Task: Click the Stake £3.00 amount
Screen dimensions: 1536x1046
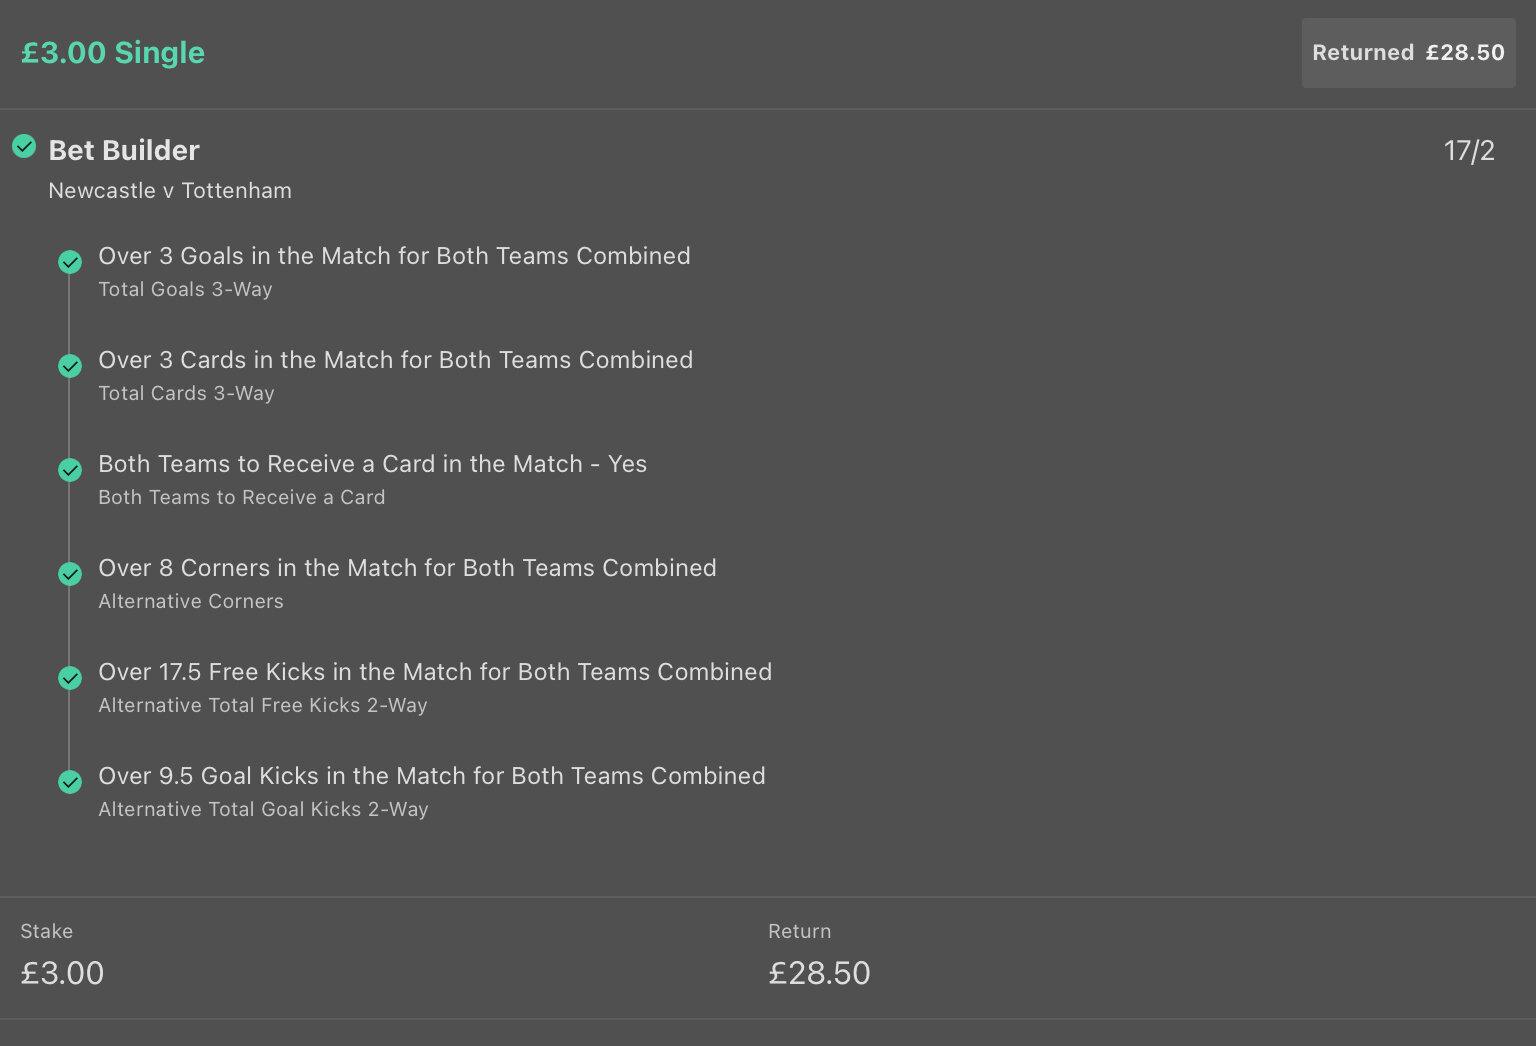Action: (62, 973)
